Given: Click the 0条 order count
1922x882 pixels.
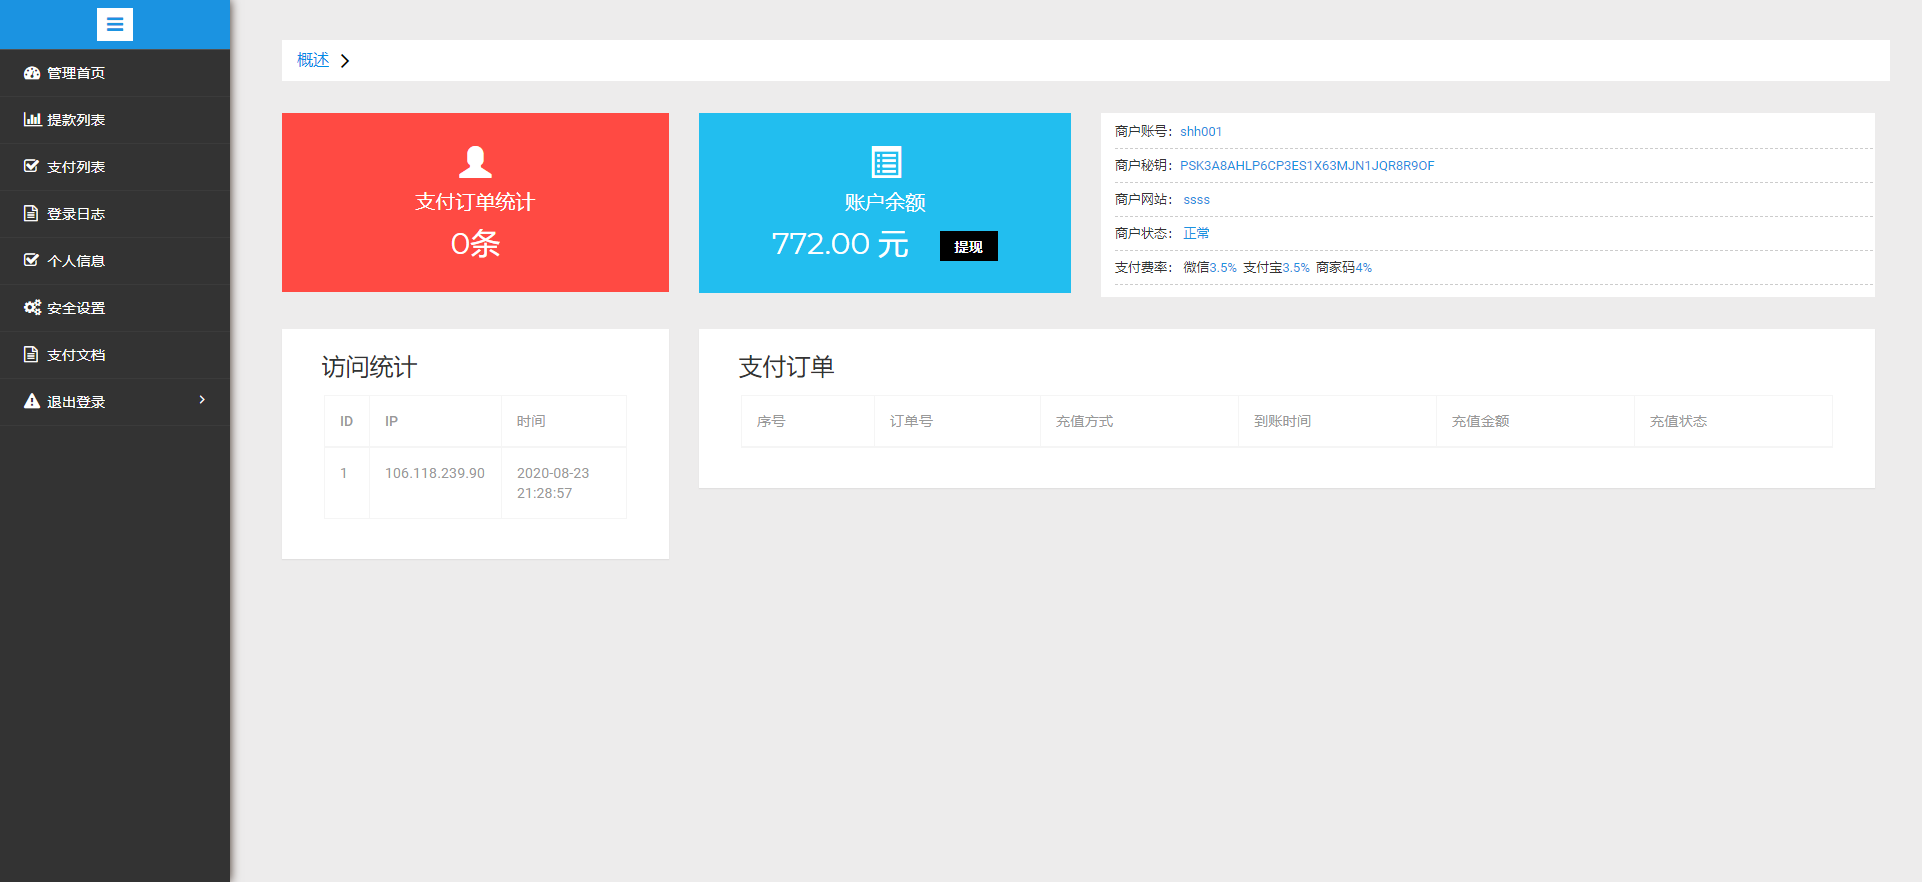Looking at the screenshot, I should click(475, 243).
